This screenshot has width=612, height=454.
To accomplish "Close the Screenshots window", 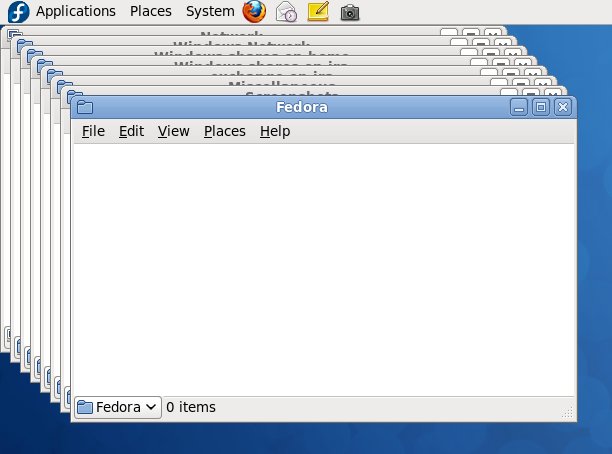I will [x=553, y=93].
